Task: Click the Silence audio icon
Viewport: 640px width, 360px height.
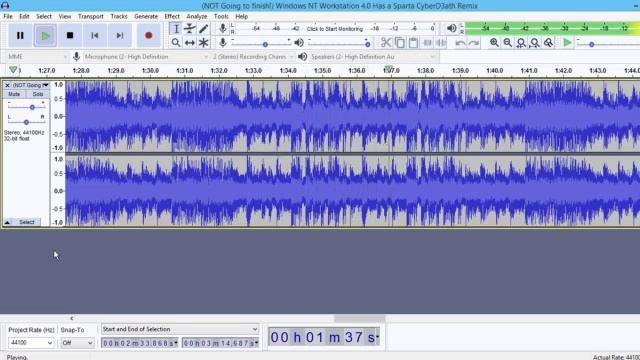Action: (x=441, y=42)
